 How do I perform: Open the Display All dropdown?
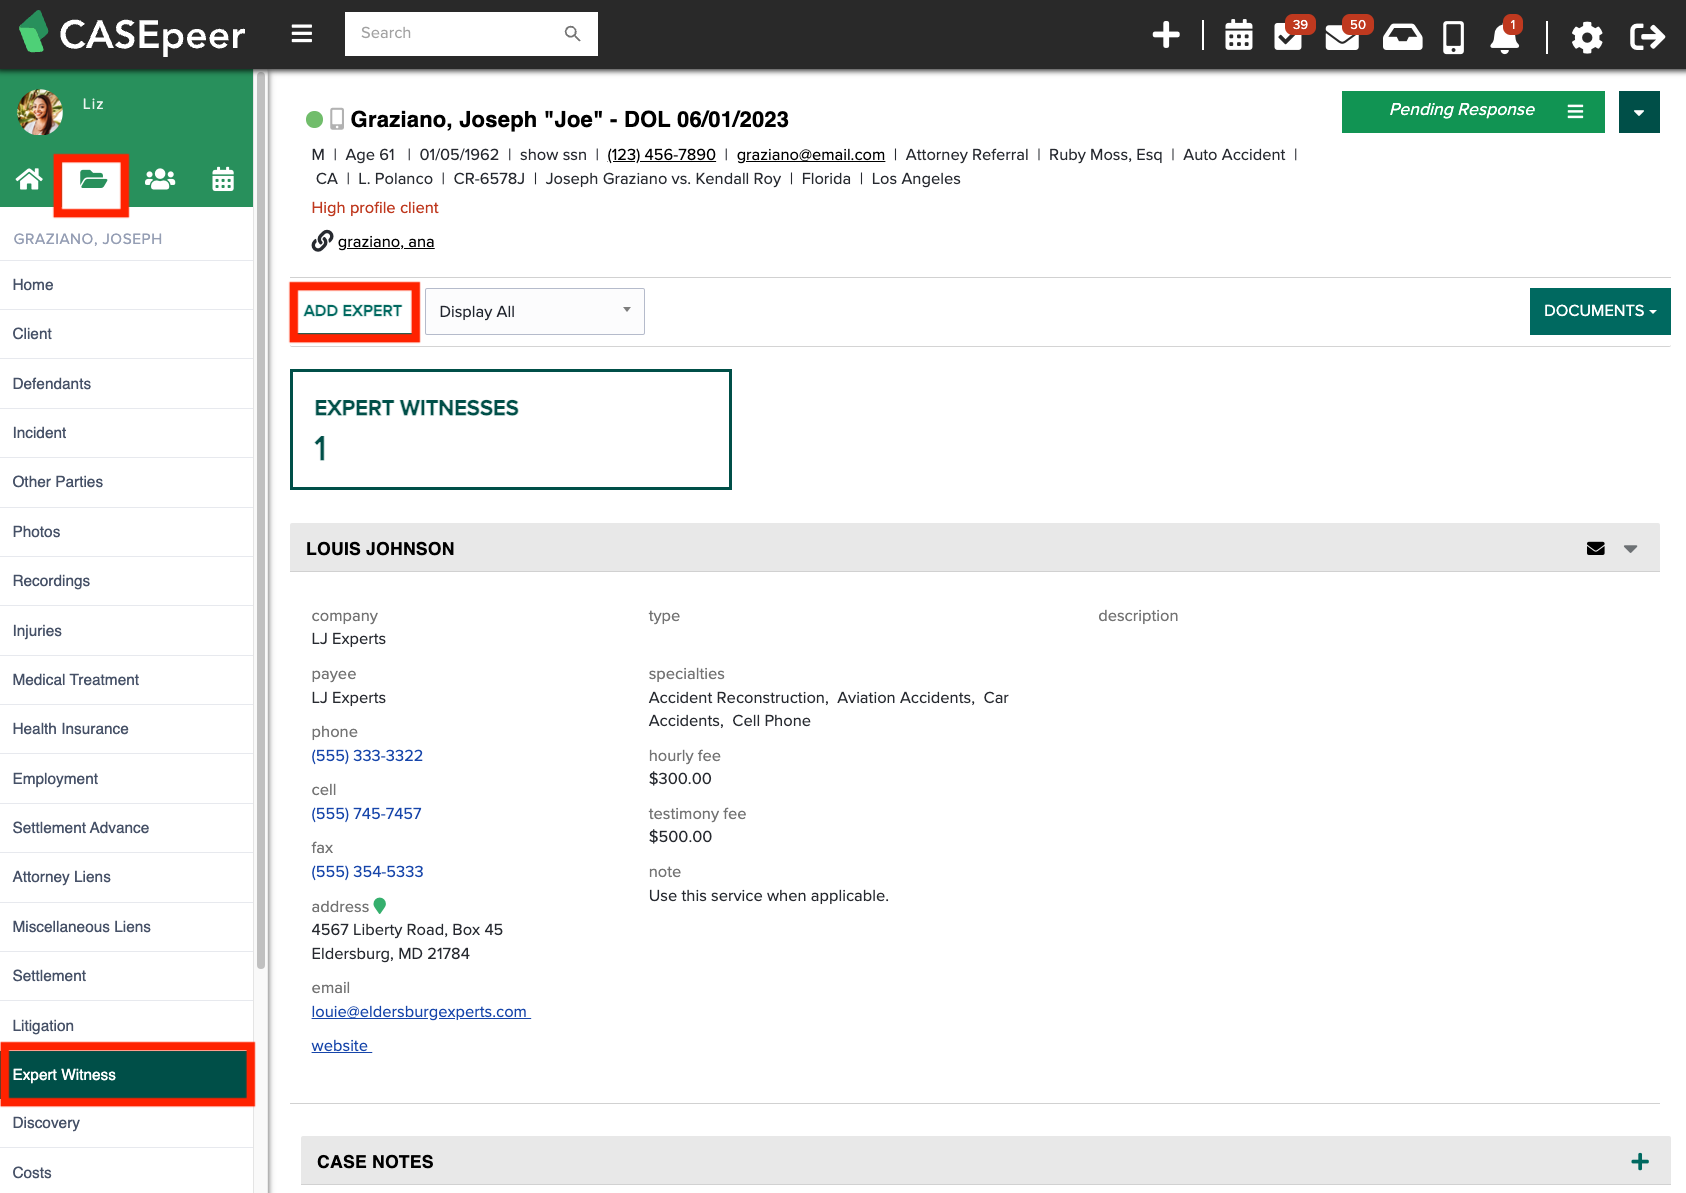tap(535, 312)
